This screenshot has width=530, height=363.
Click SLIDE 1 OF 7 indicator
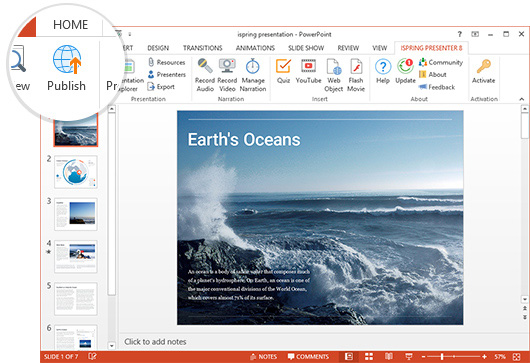click(61, 357)
